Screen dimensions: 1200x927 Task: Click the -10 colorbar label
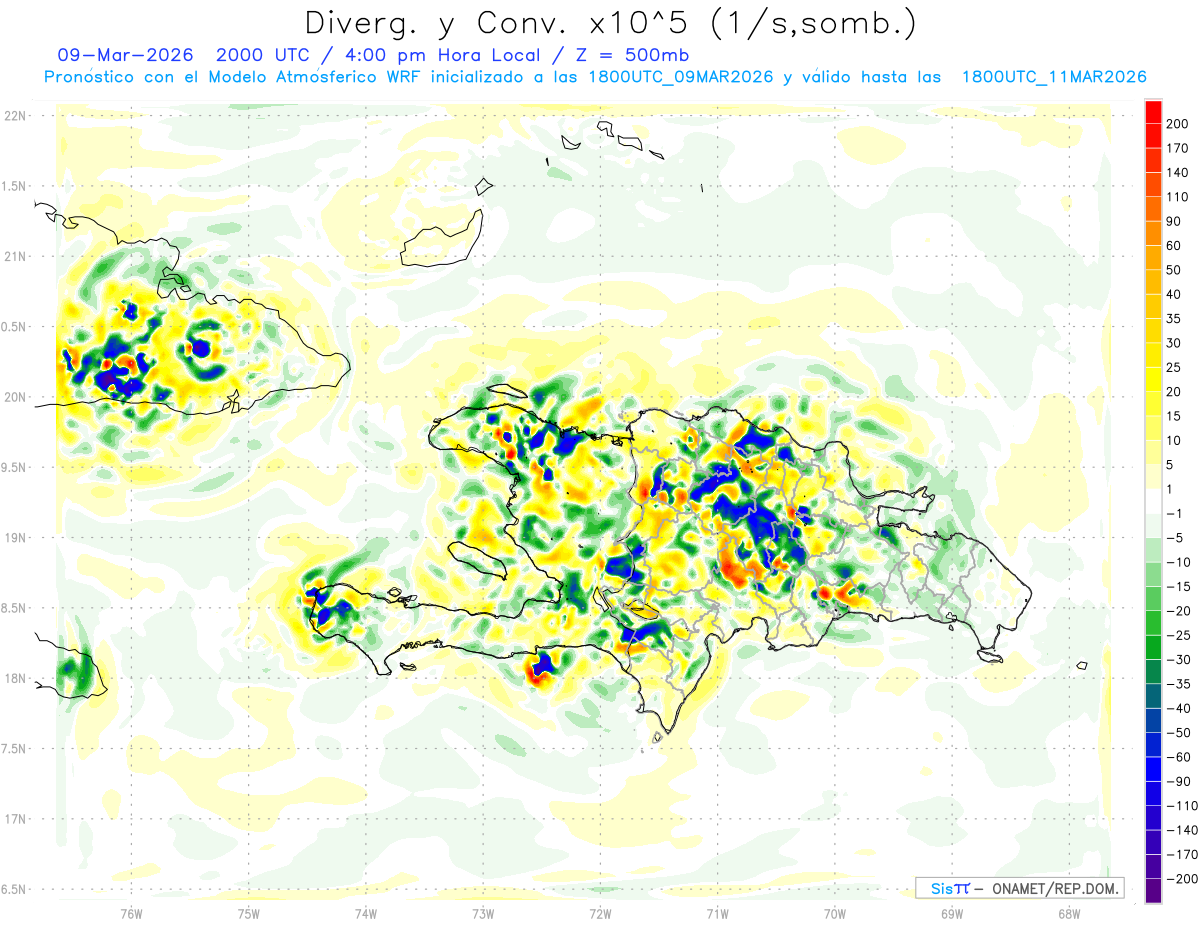point(1179,563)
